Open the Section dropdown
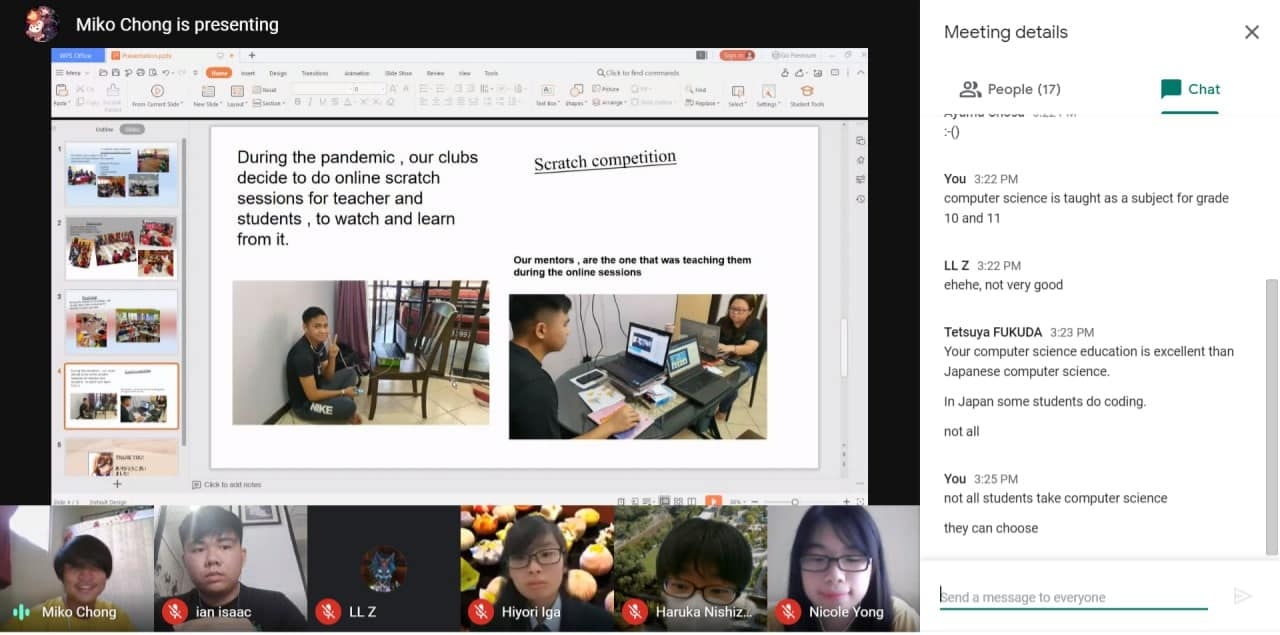1280x635 pixels. point(268,103)
